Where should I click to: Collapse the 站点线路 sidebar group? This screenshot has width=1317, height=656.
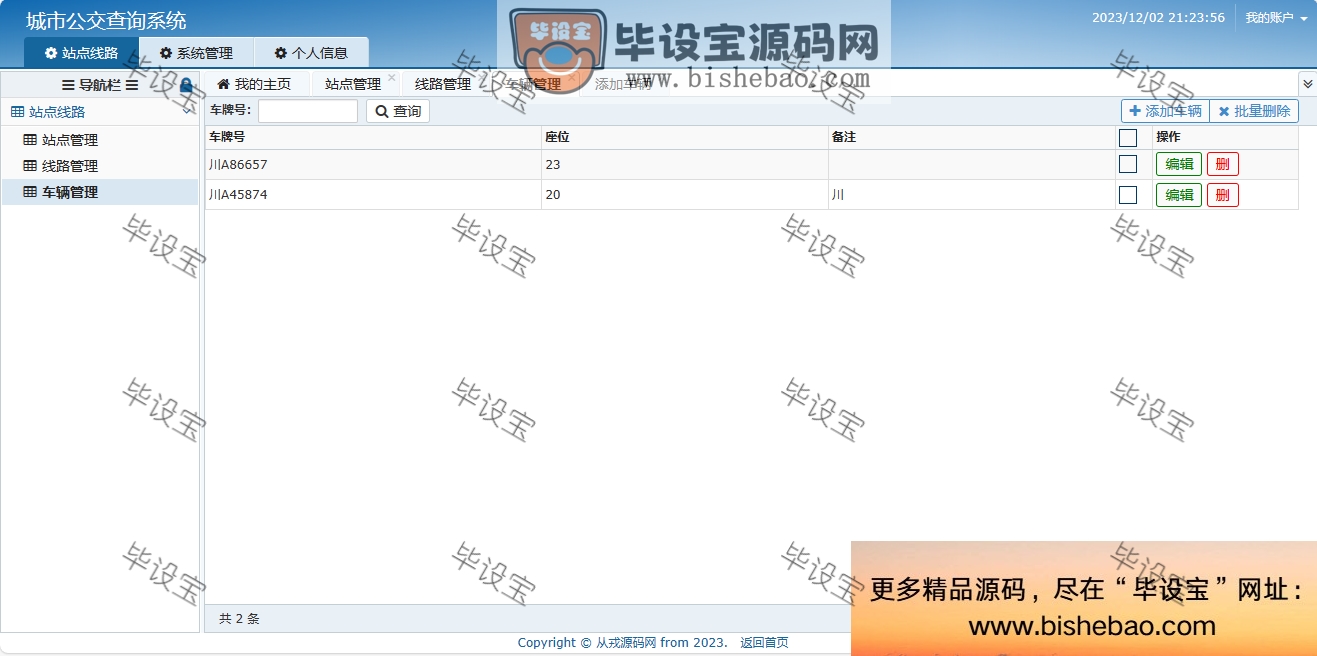pos(100,112)
